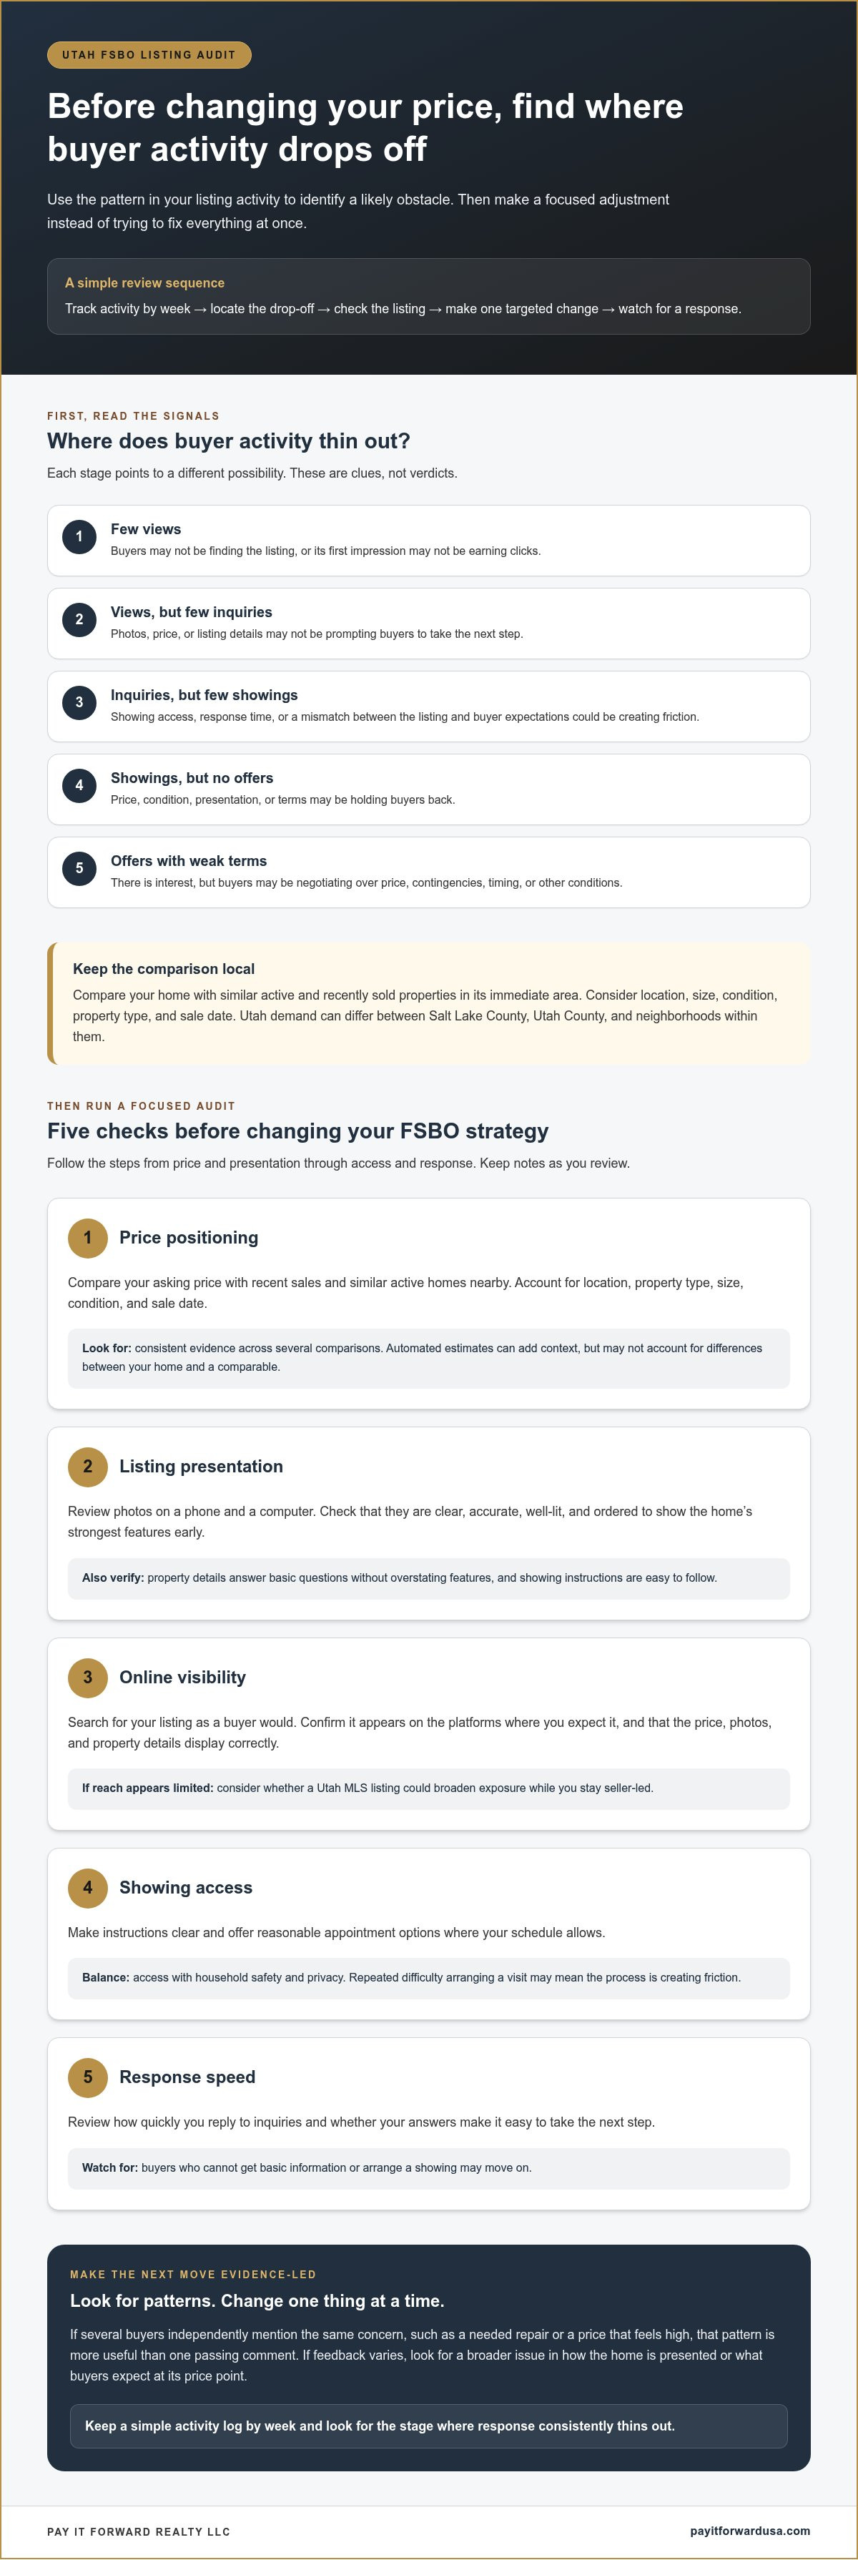
Task: Click the number 5 circle beside Offers with weak terms
Action: (x=79, y=868)
